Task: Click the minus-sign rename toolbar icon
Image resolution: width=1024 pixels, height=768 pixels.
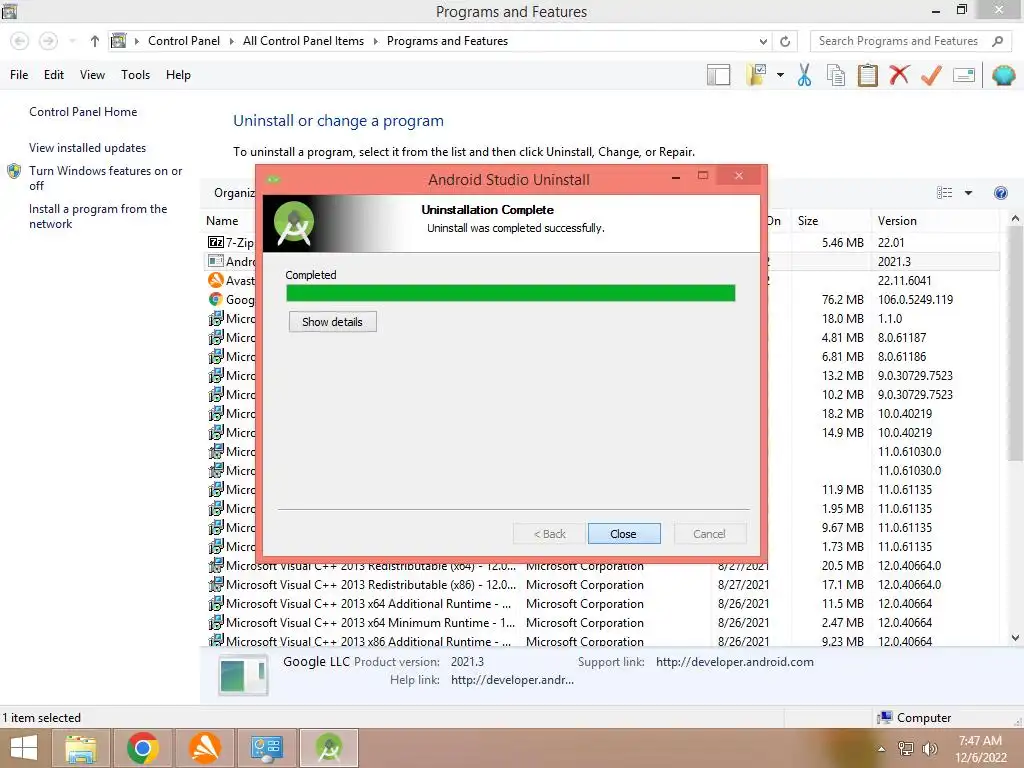Action: click(964, 75)
